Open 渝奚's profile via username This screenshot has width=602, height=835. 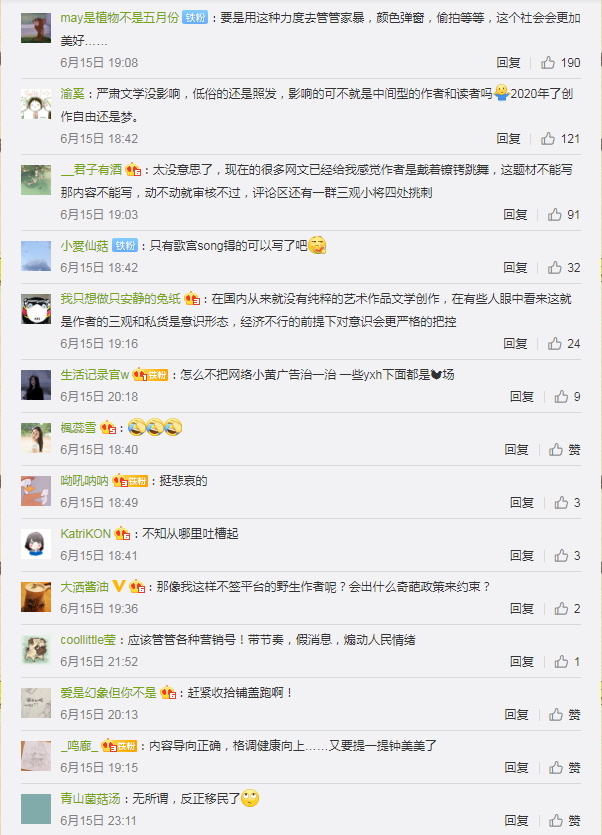[x=72, y=94]
